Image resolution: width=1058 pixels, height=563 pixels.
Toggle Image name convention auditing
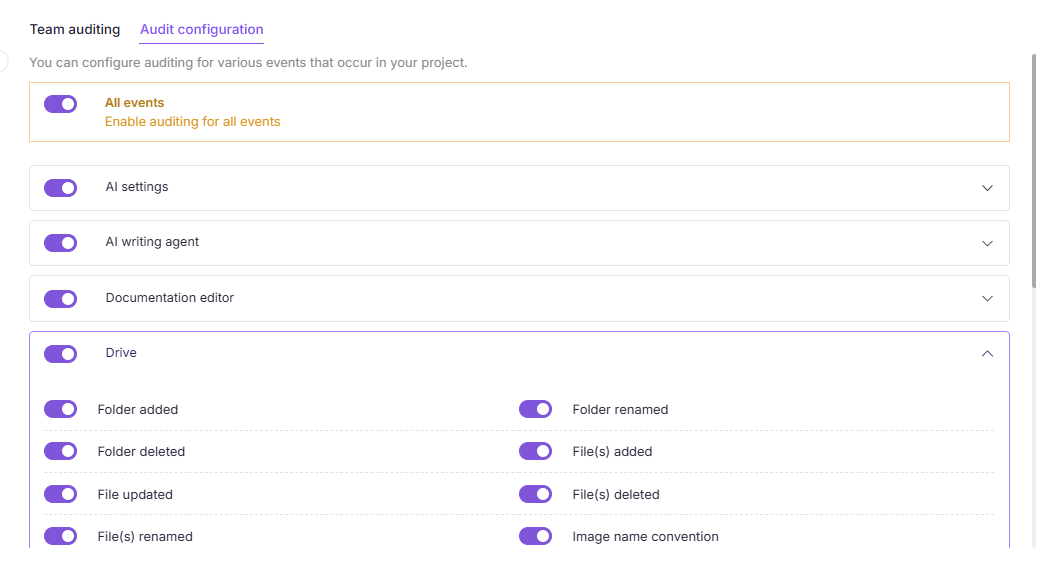point(536,536)
